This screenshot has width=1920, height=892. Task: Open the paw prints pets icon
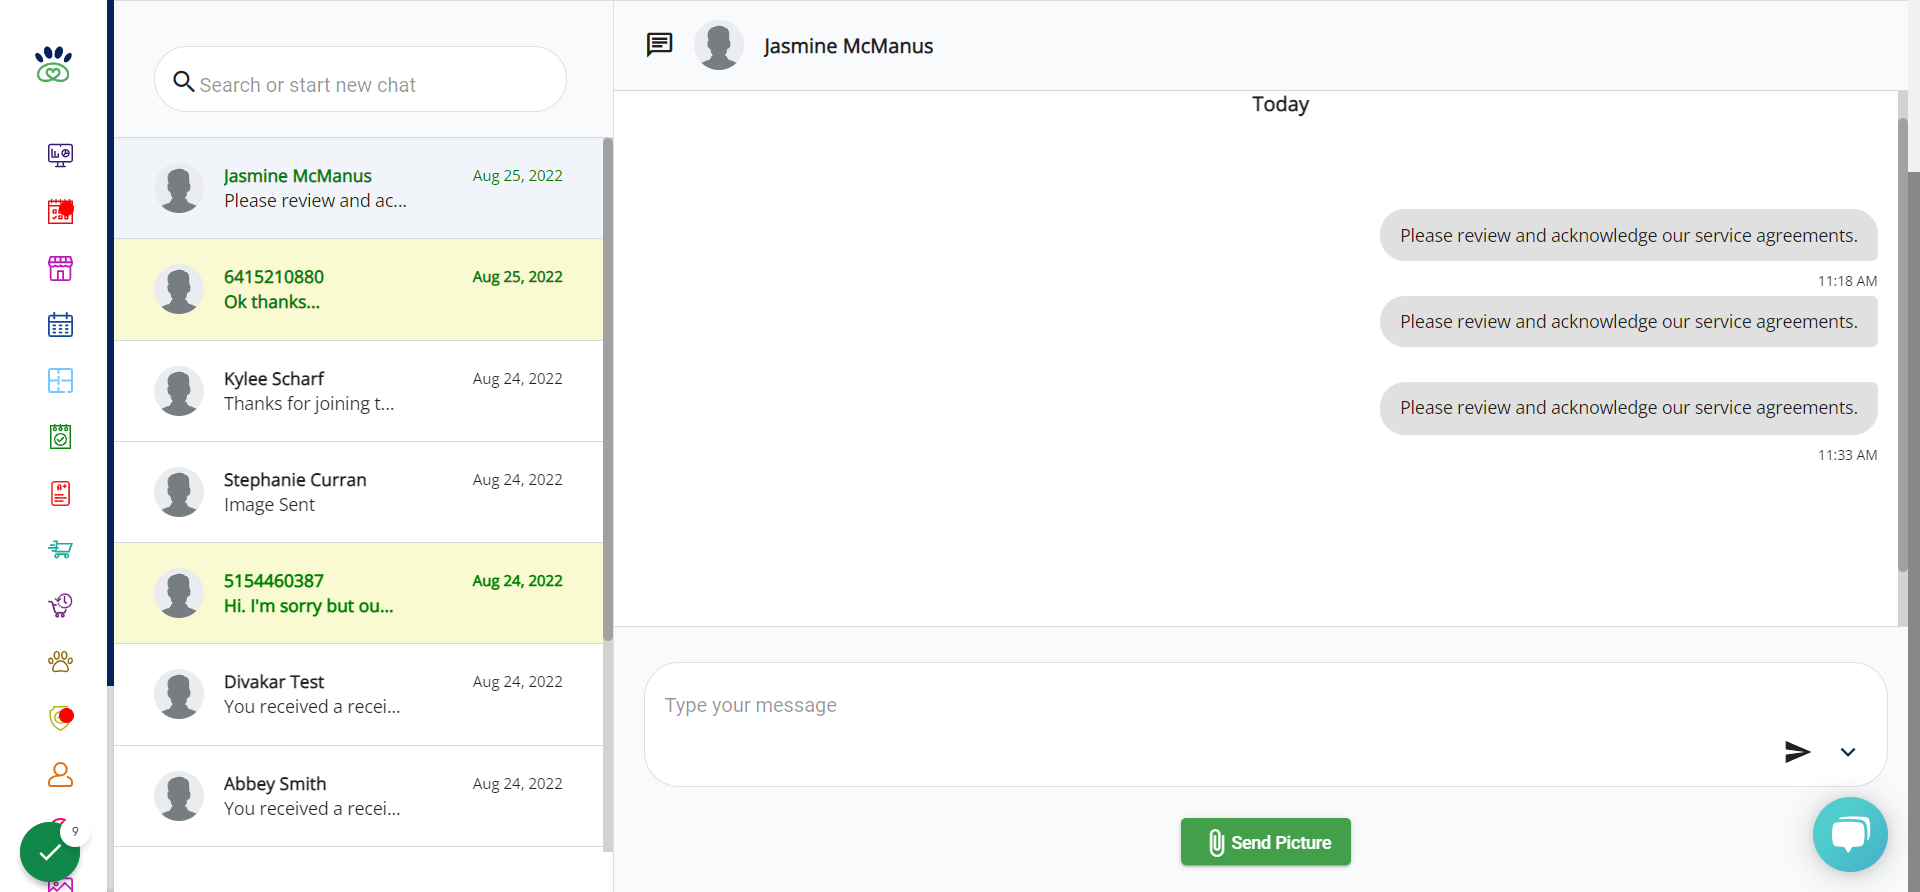tap(60, 661)
